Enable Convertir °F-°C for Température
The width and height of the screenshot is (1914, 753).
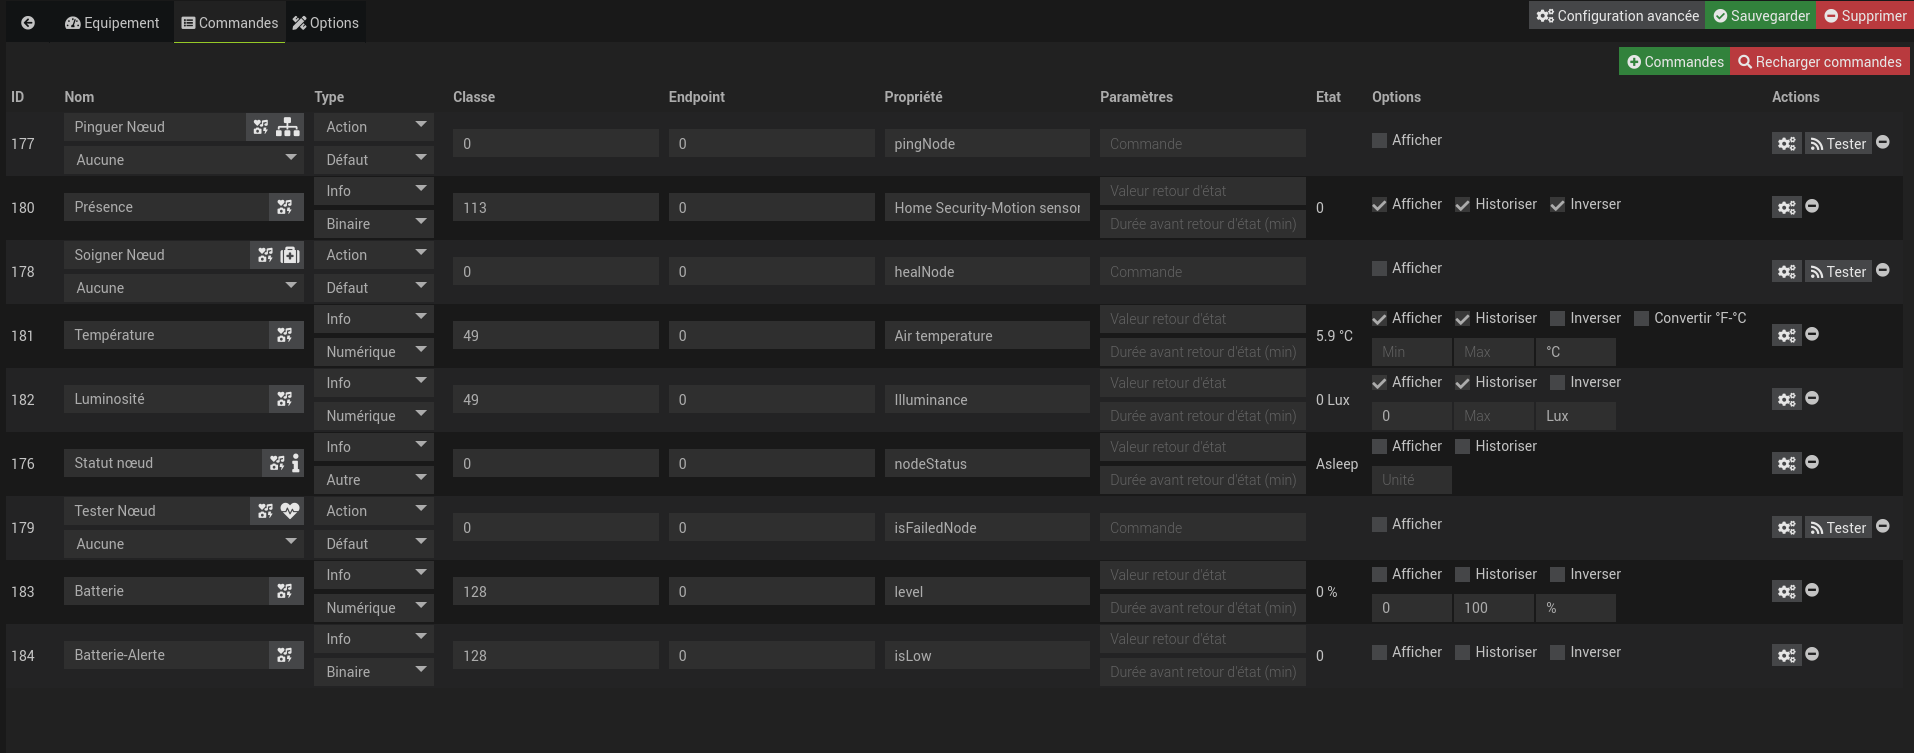[1641, 319]
